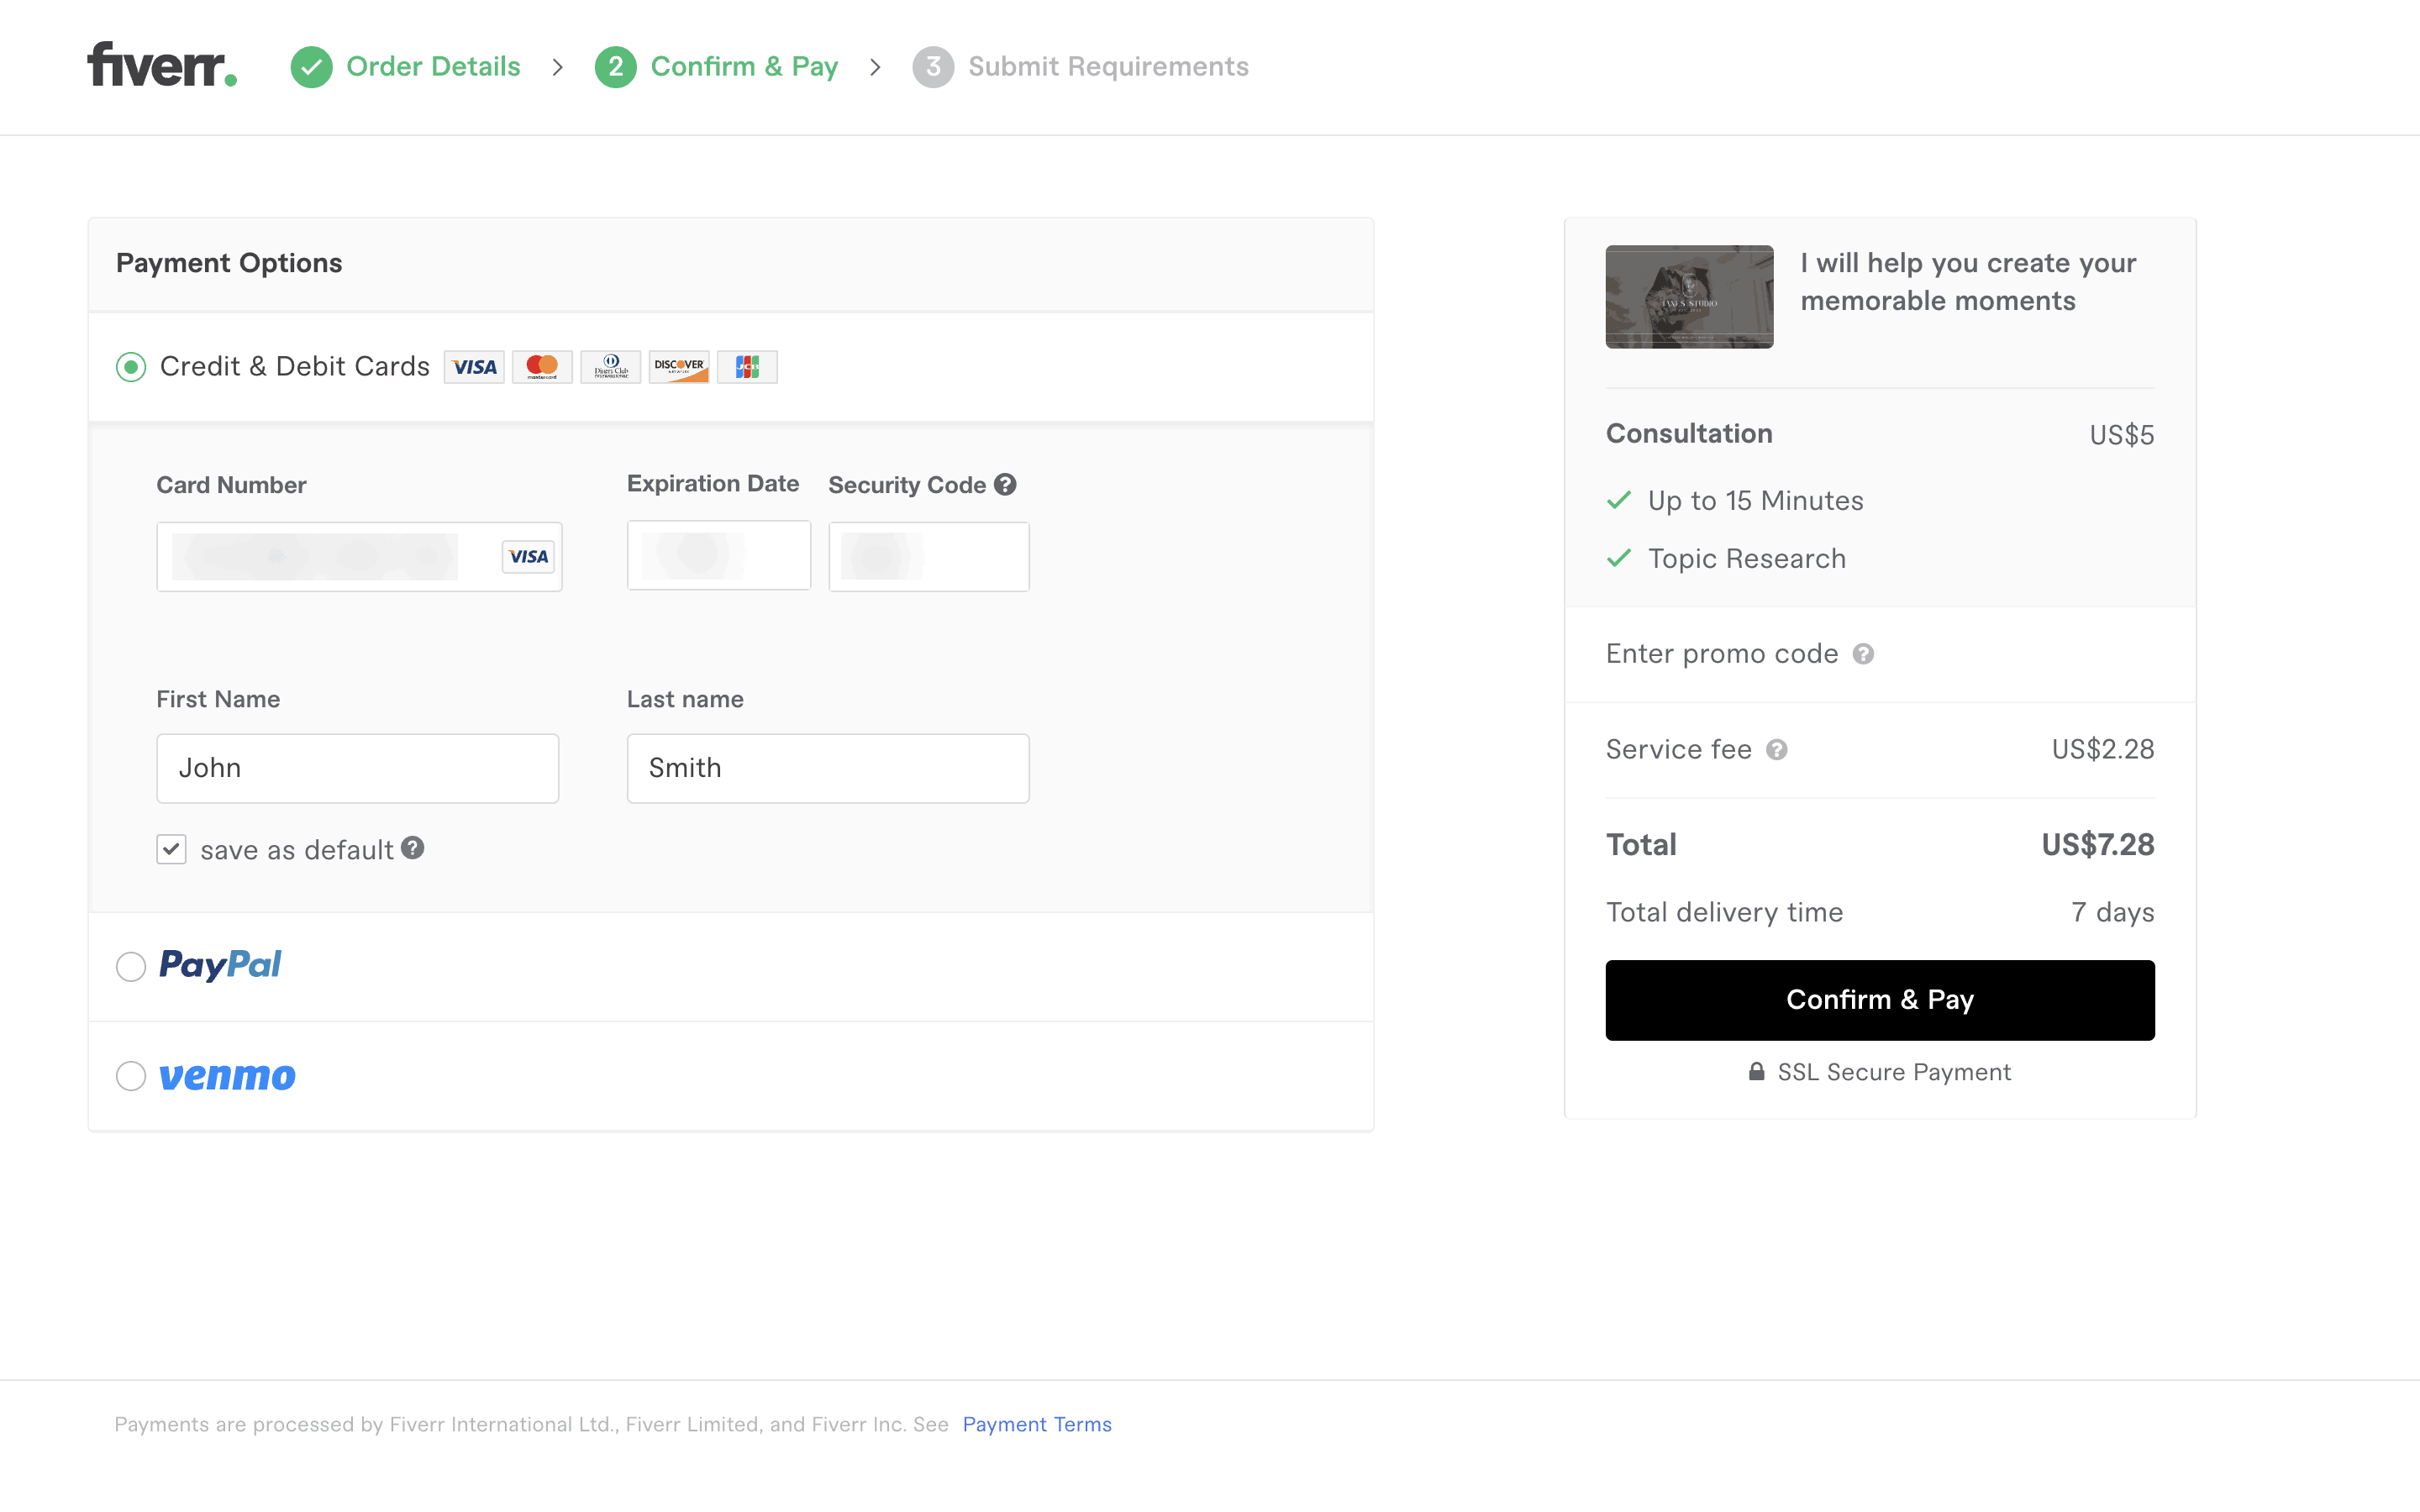Click the save as default help icon
Image resolution: width=2420 pixels, height=1512 pixels.
point(413,848)
